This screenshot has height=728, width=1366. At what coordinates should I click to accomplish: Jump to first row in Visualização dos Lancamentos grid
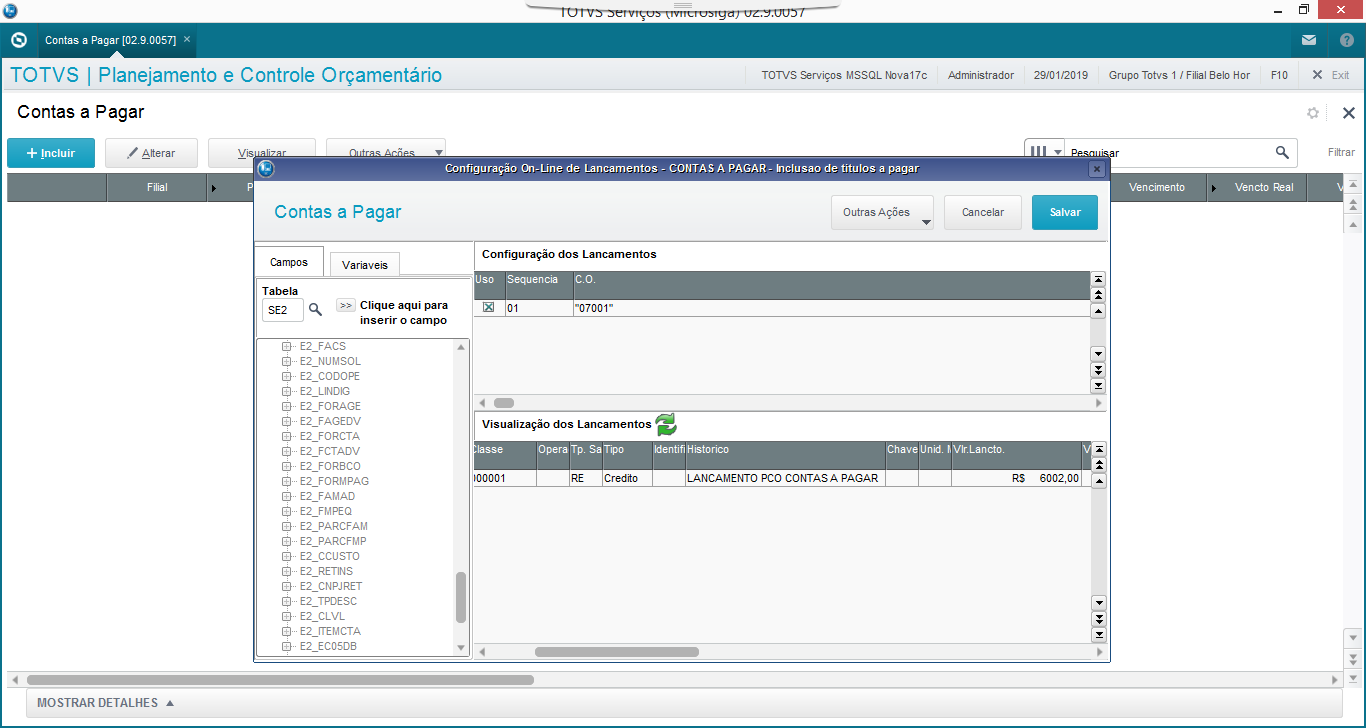(x=1099, y=450)
